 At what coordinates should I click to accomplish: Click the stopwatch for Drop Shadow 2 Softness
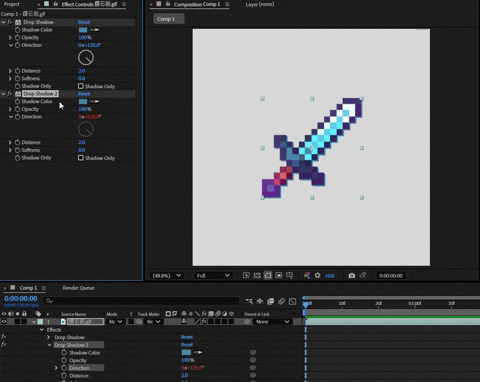pos(18,150)
